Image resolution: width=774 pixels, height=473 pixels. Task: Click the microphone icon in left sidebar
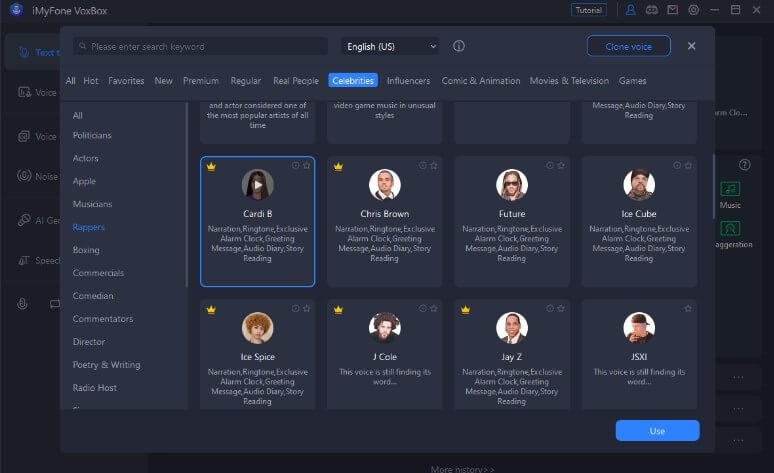pyautogui.click(x=22, y=304)
